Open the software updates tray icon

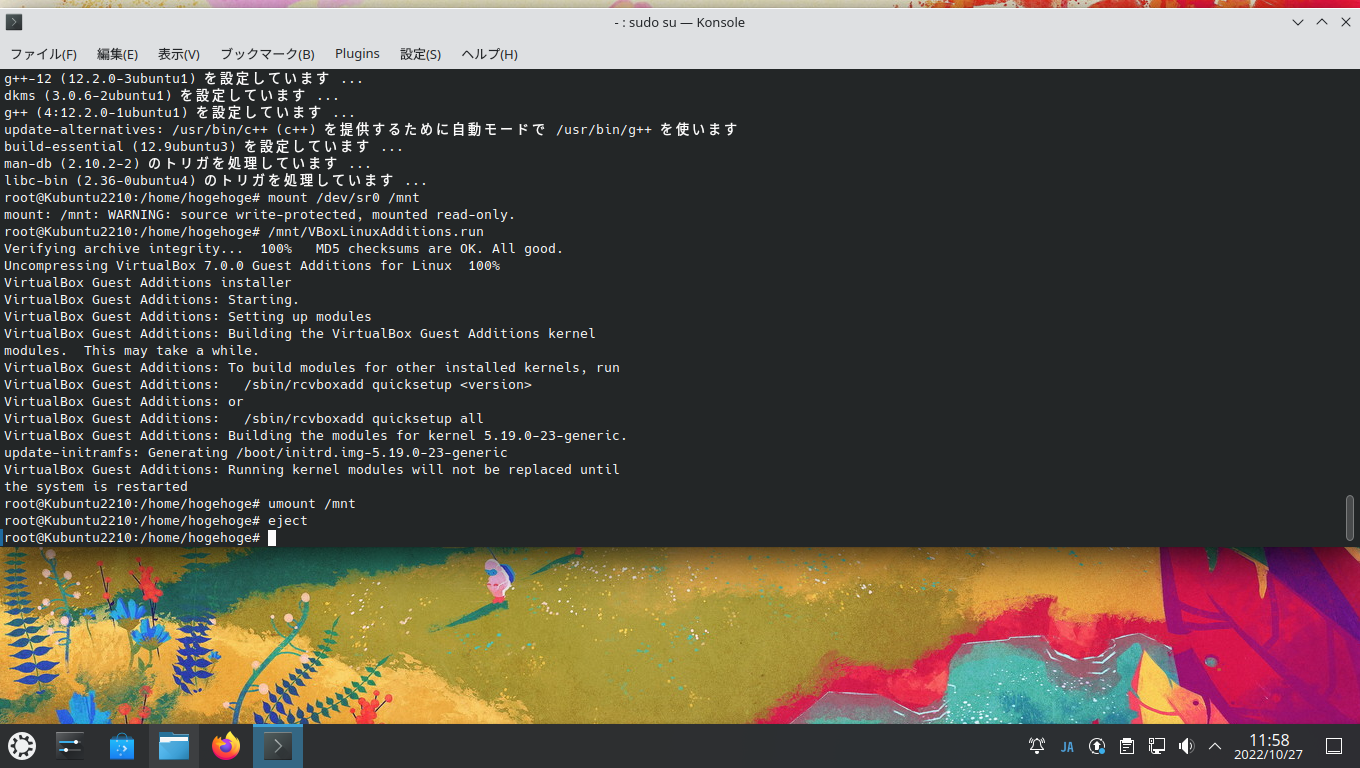pos(1097,746)
